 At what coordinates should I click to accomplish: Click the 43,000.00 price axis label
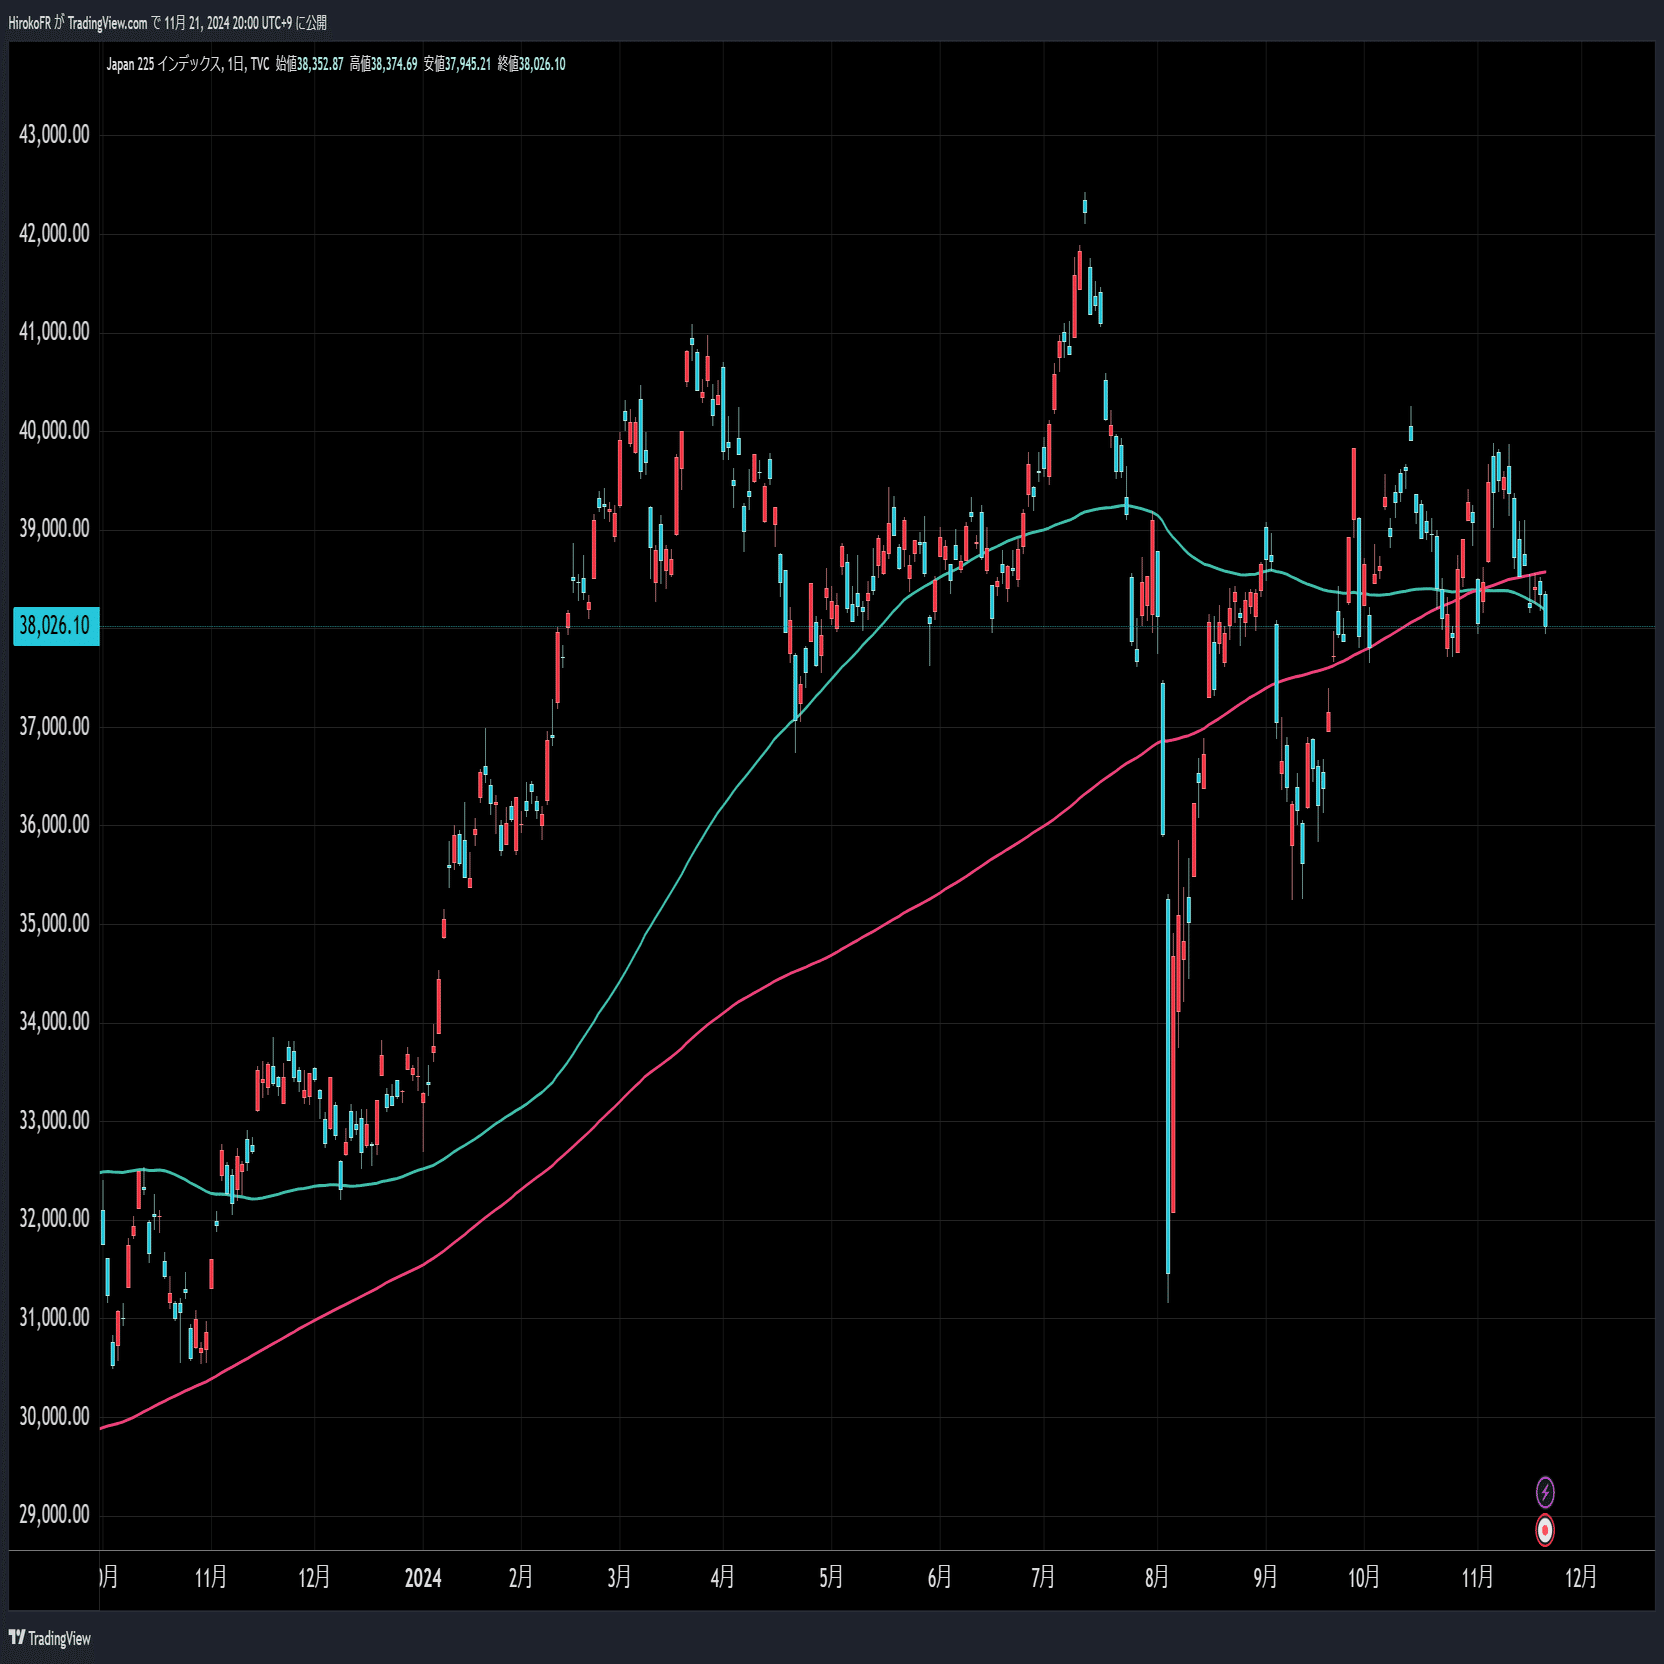(54, 134)
